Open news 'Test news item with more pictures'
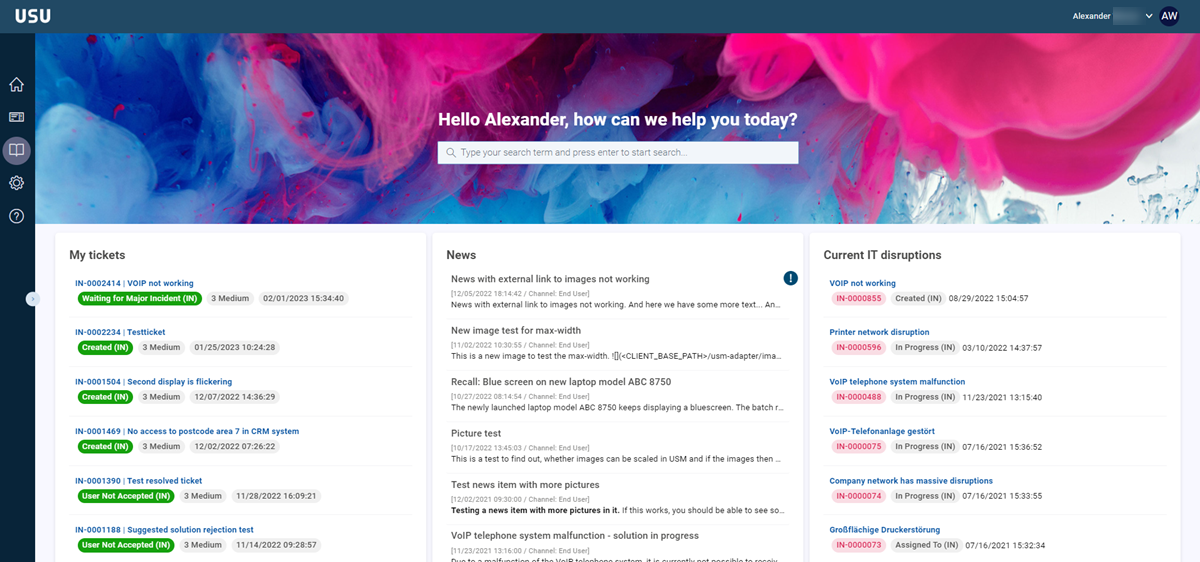Image resolution: width=1200 pixels, height=562 pixels. pyautogui.click(x=525, y=484)
